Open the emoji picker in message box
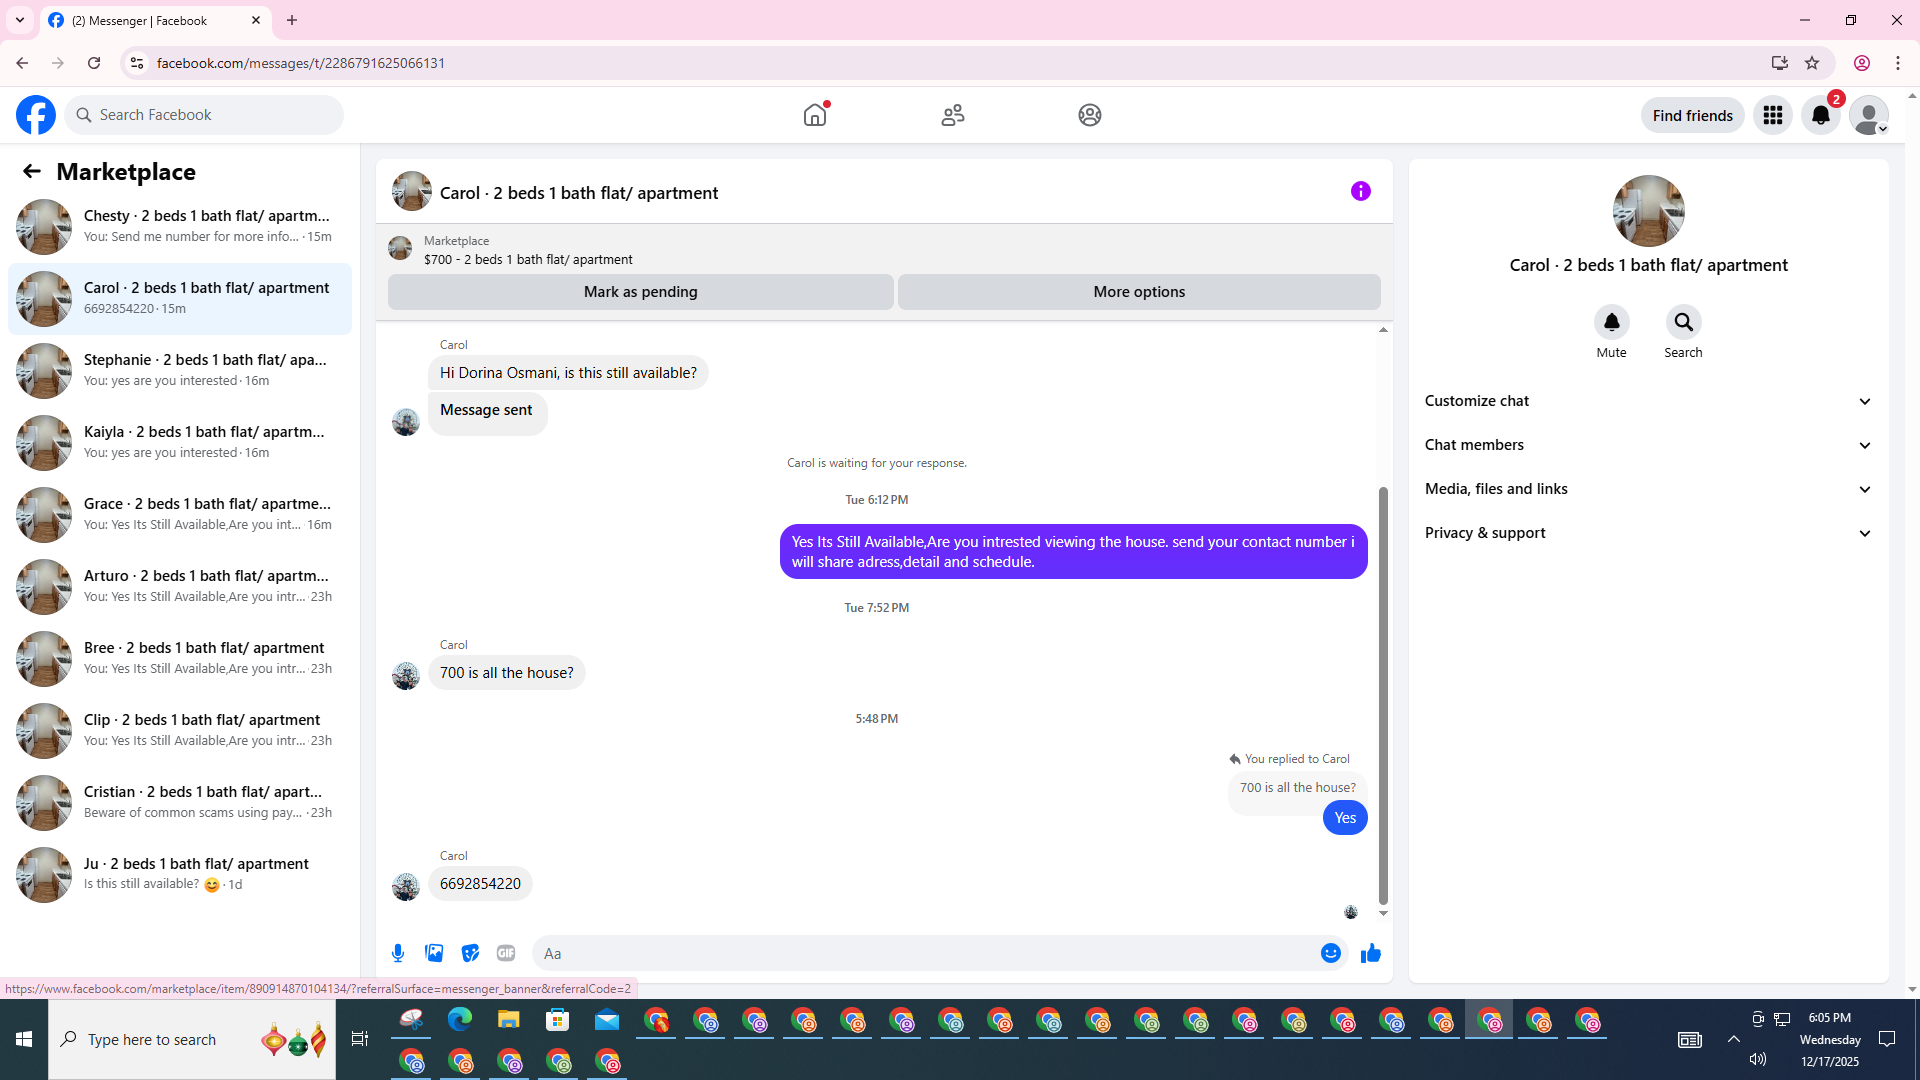This screenshot has width=1920, height=1080. tap(1330, 953)
